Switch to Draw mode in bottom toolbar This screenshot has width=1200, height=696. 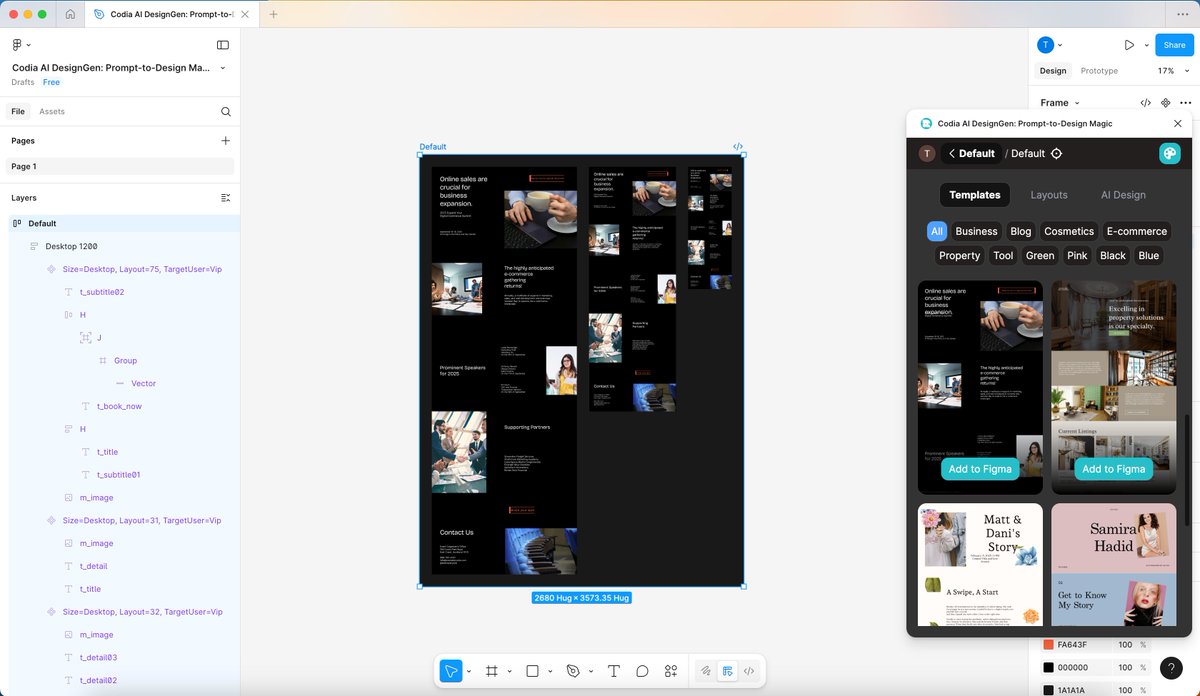coord(705,671)
